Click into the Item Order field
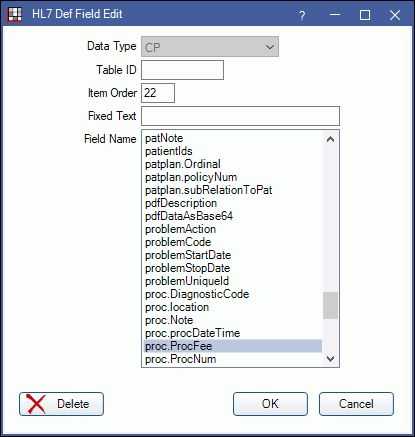 tap(158, 93)
